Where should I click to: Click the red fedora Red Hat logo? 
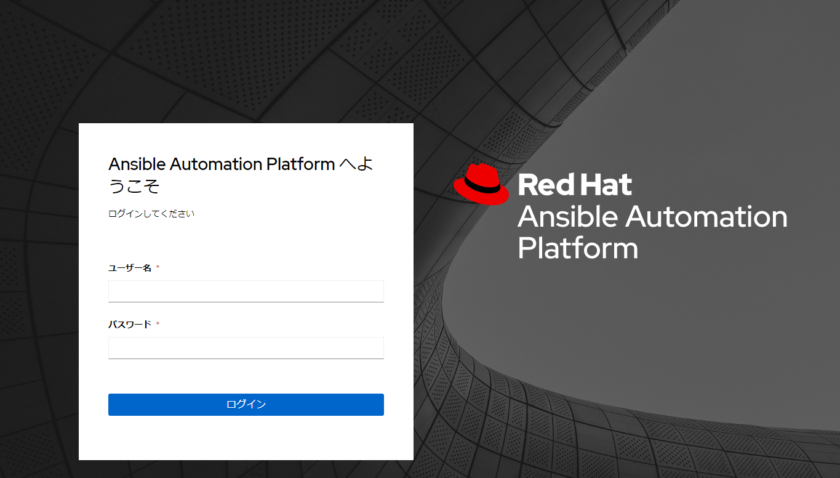tap(481, 184)
